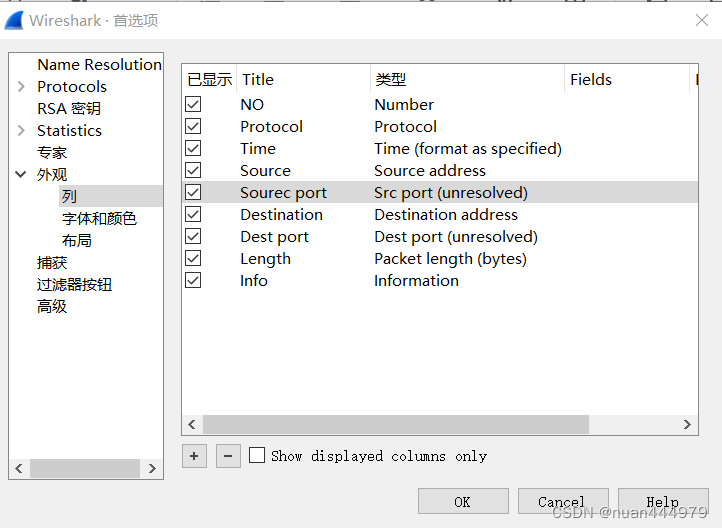722x528 pixels.
Task: Click the column list horizontal scrollbar thumb
Action: [x=396, y=424]
